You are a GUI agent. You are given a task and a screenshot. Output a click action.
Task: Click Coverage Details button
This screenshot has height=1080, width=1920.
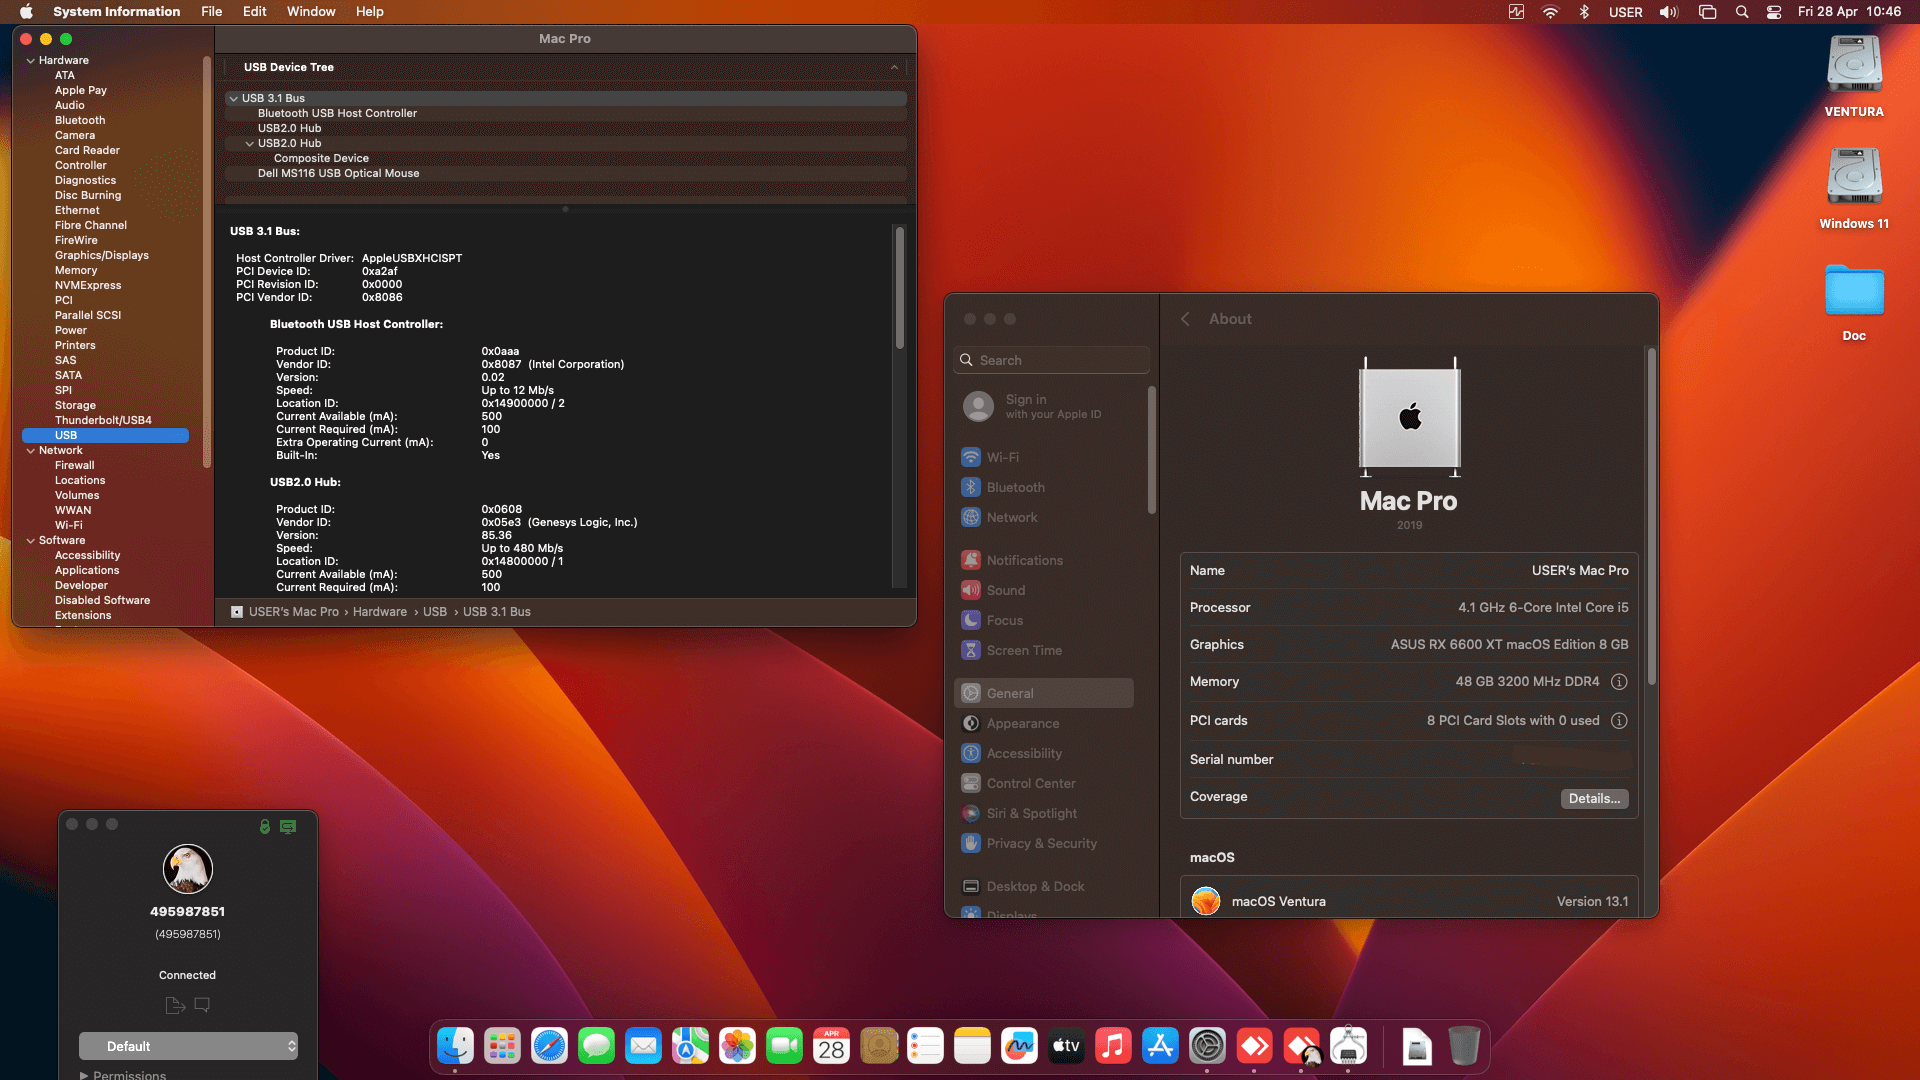click(1594, 799)
